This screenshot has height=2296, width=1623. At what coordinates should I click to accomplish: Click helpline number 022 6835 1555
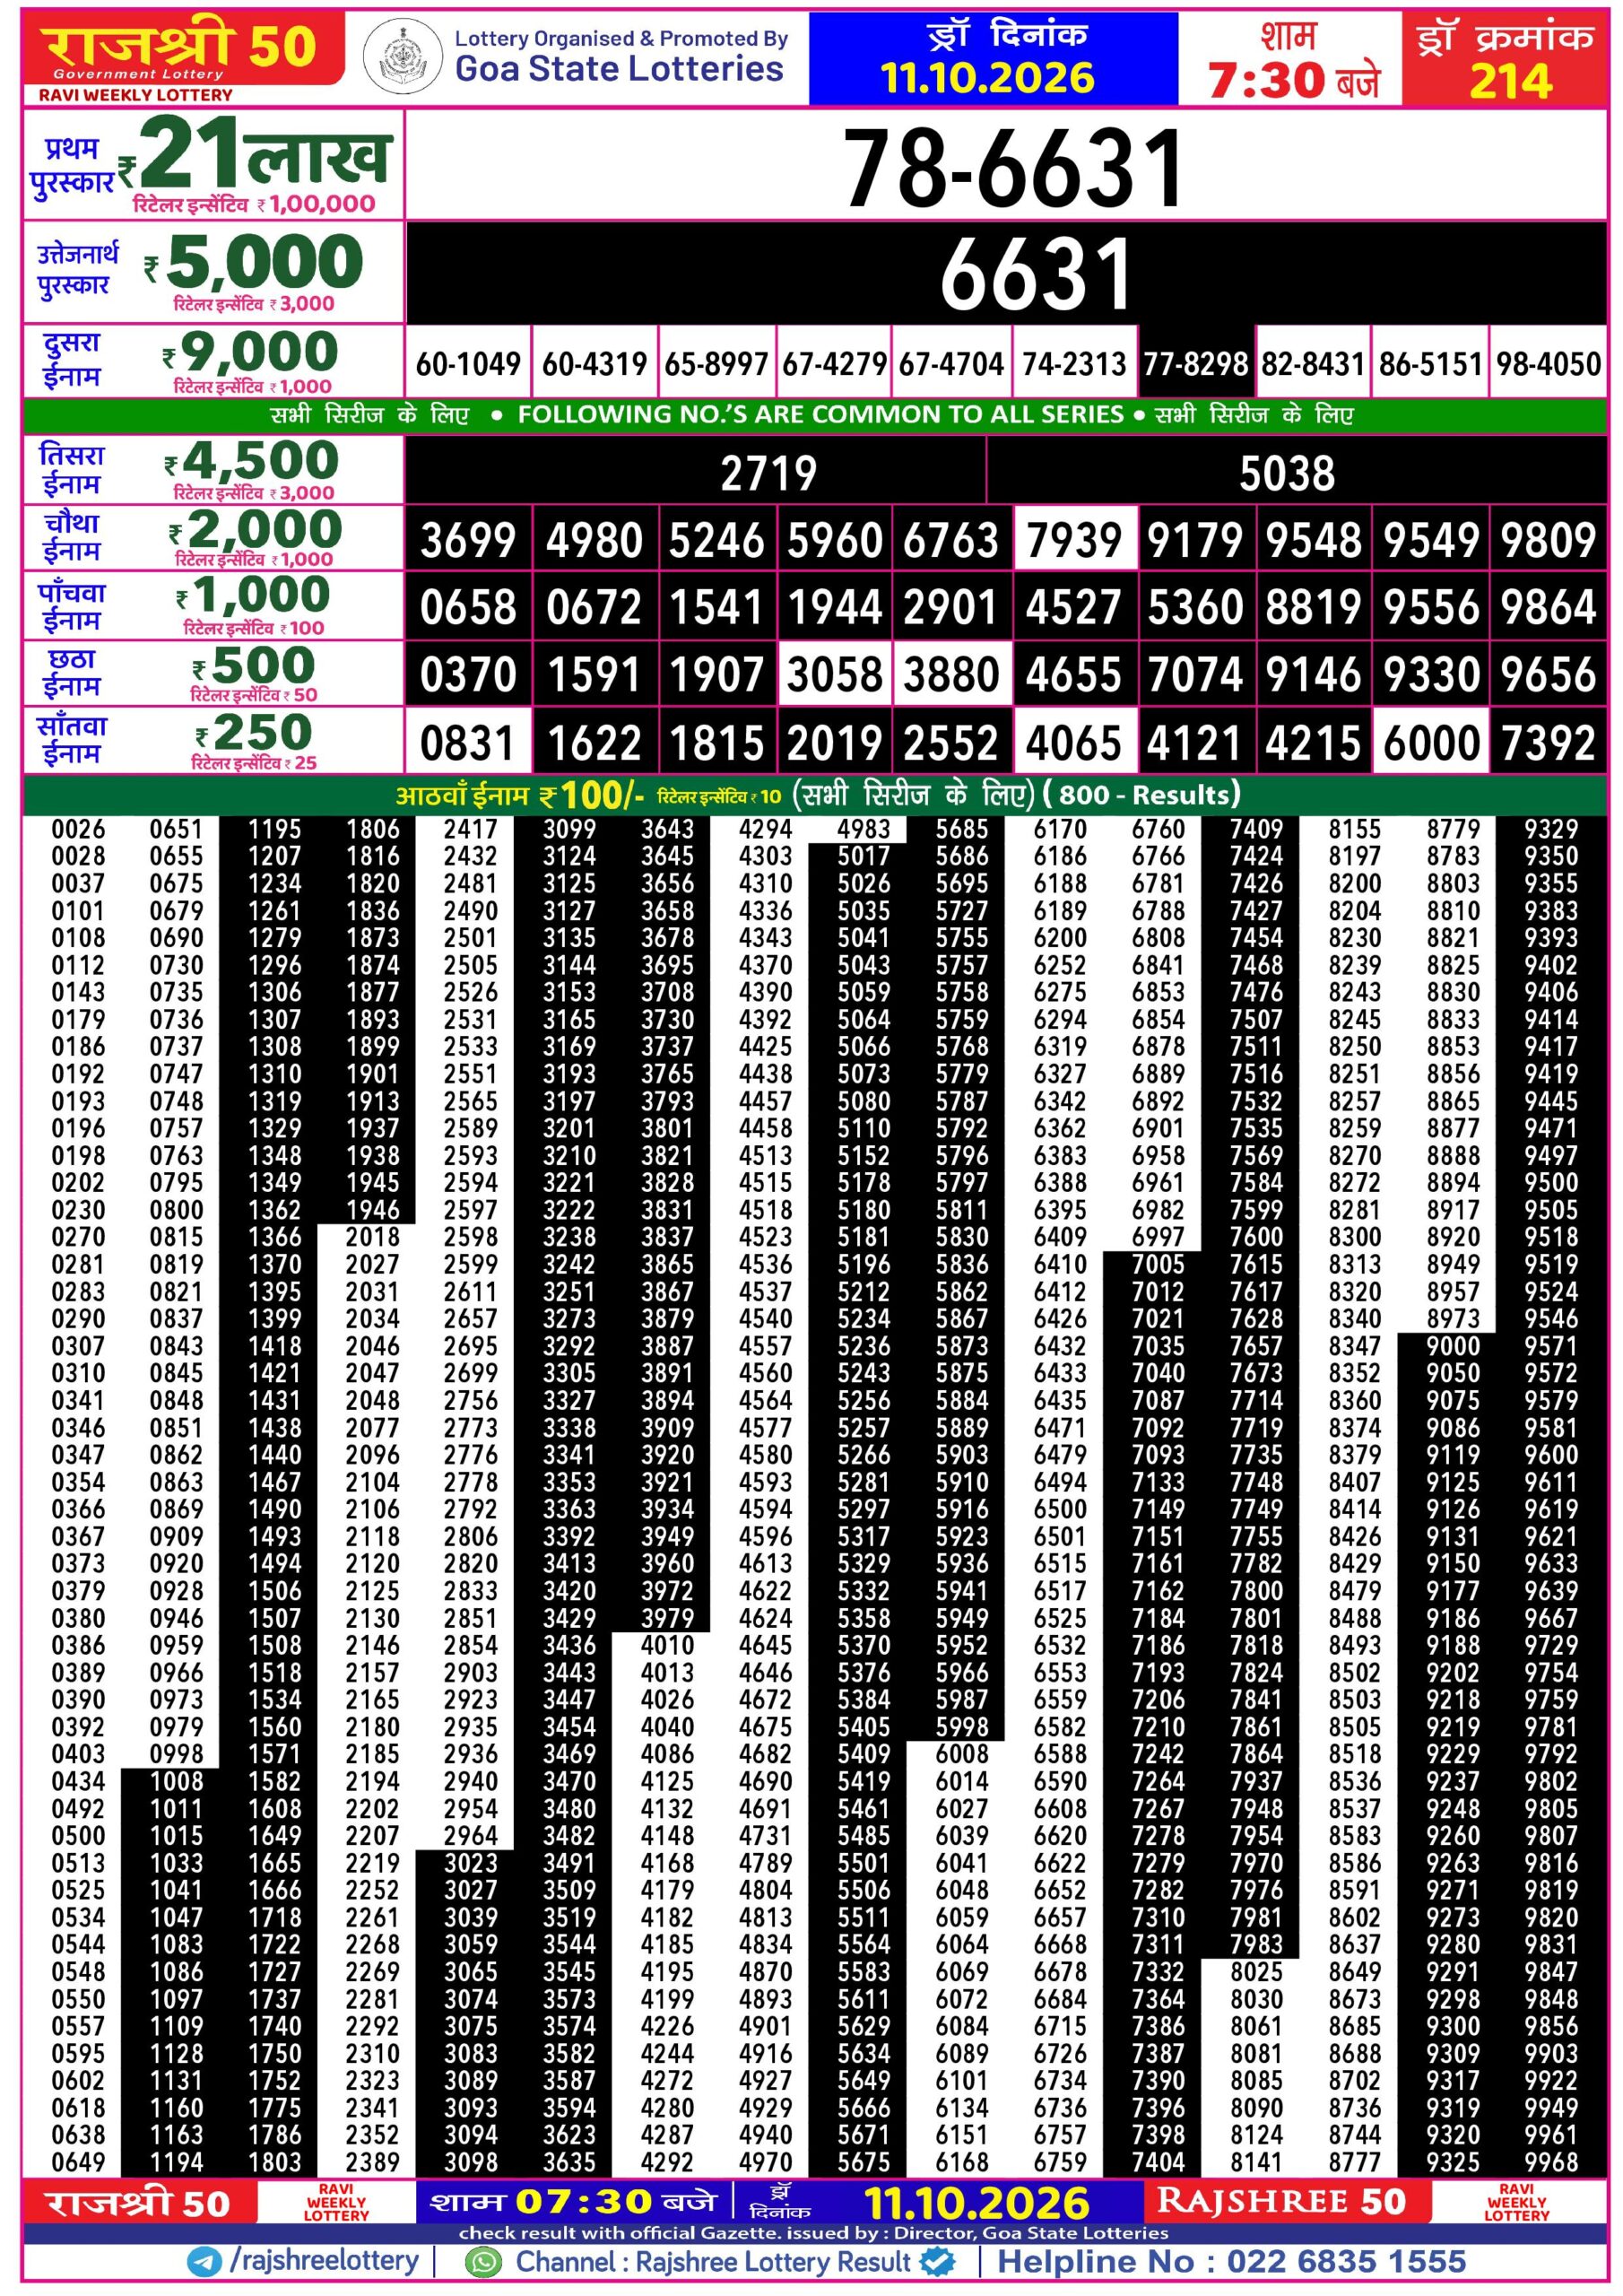1346,2261
